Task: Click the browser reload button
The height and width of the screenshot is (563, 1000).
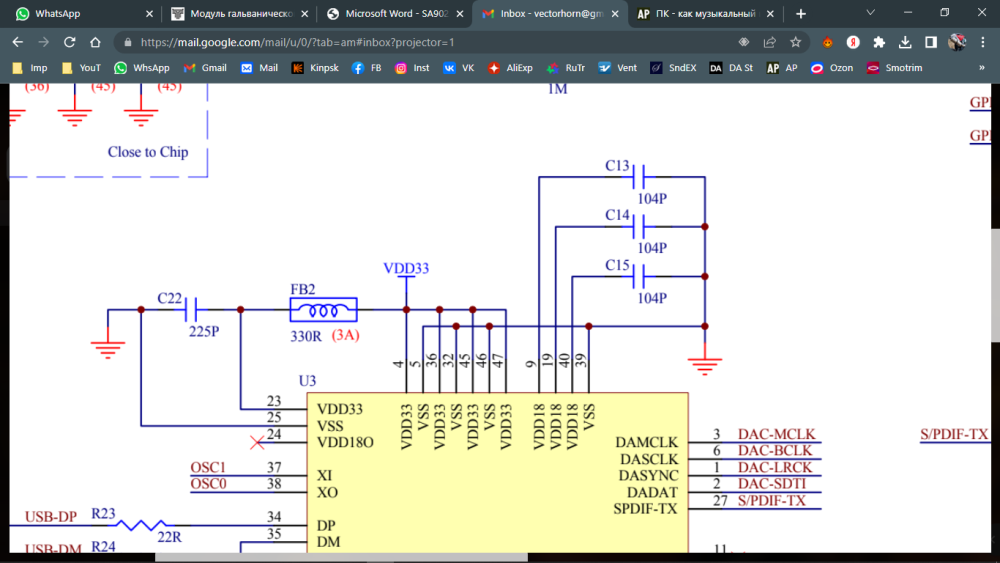Action: click(69, 42)
